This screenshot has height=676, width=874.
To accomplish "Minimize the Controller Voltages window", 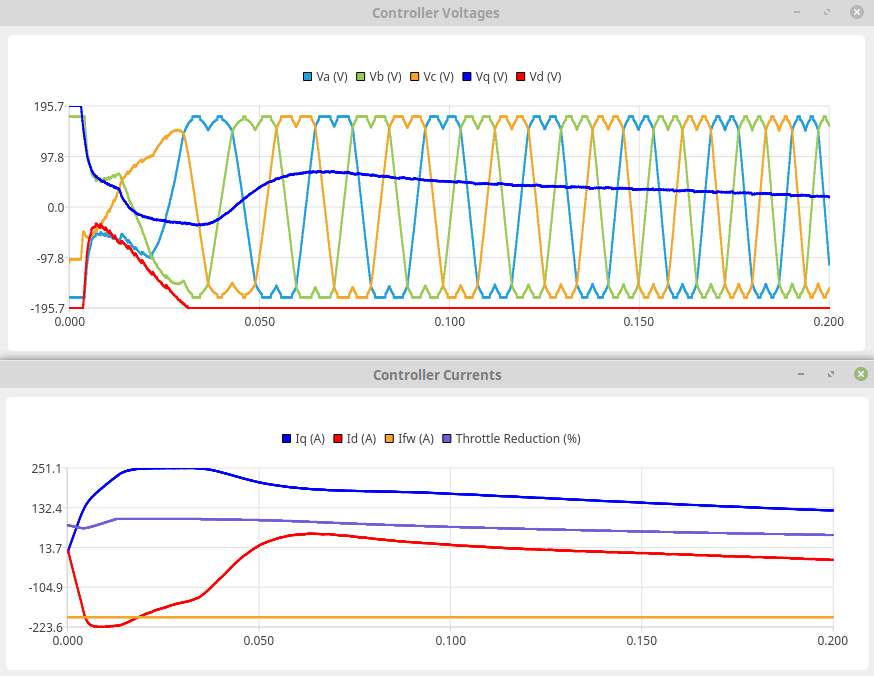I will 797,12.
